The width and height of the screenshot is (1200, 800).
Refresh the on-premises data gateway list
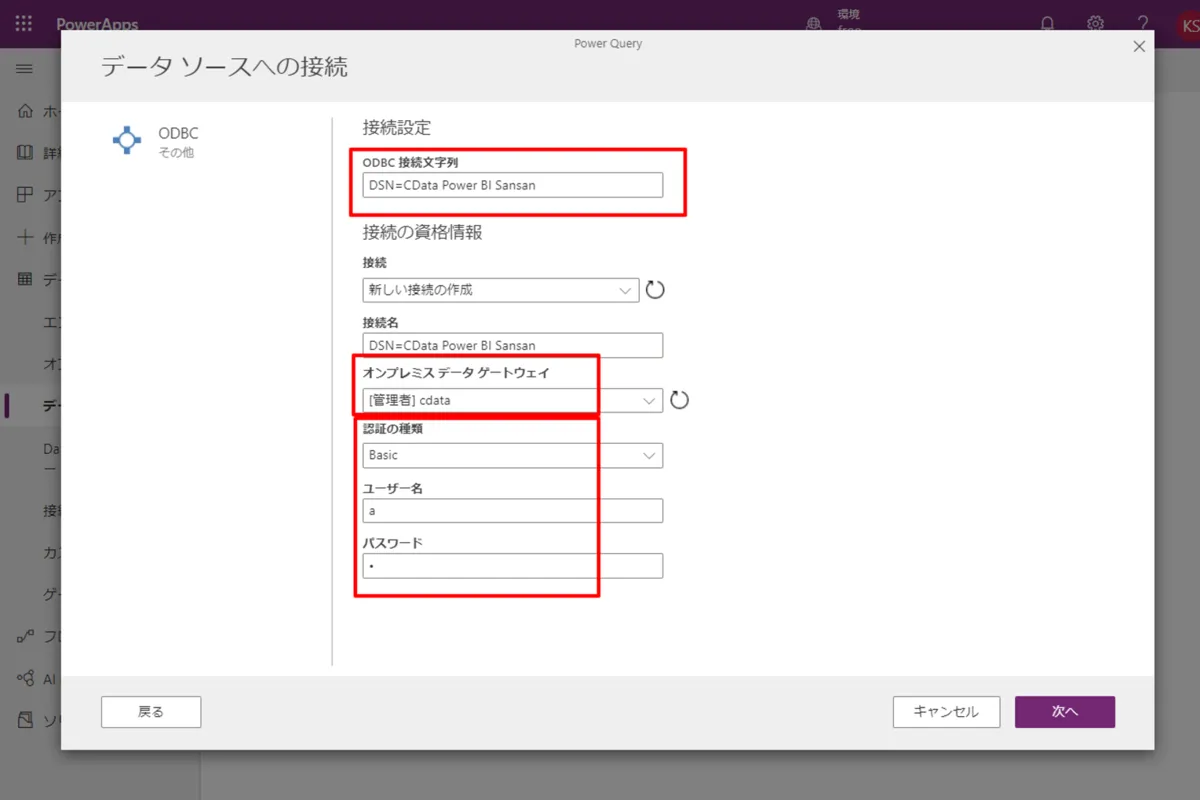(682, 400)
